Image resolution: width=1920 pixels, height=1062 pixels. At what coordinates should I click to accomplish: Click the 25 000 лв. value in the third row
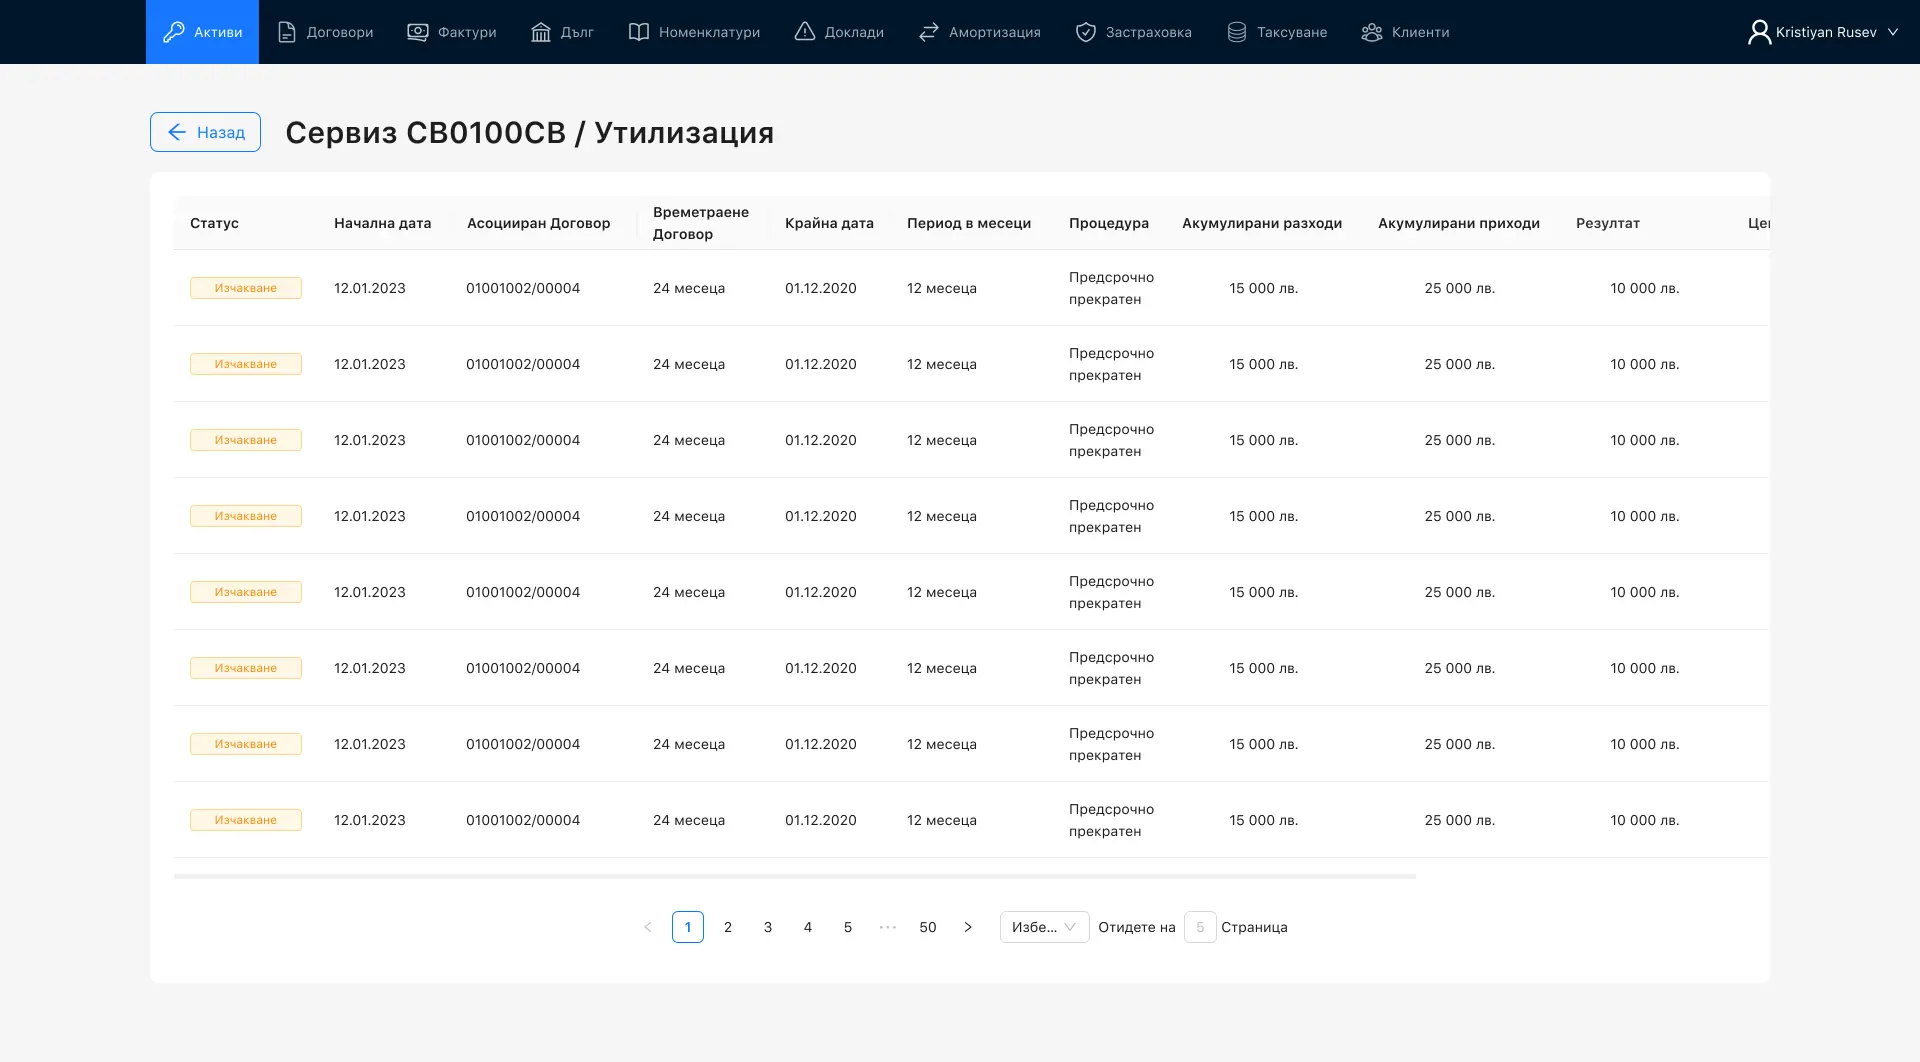(x=1460, y=440)
